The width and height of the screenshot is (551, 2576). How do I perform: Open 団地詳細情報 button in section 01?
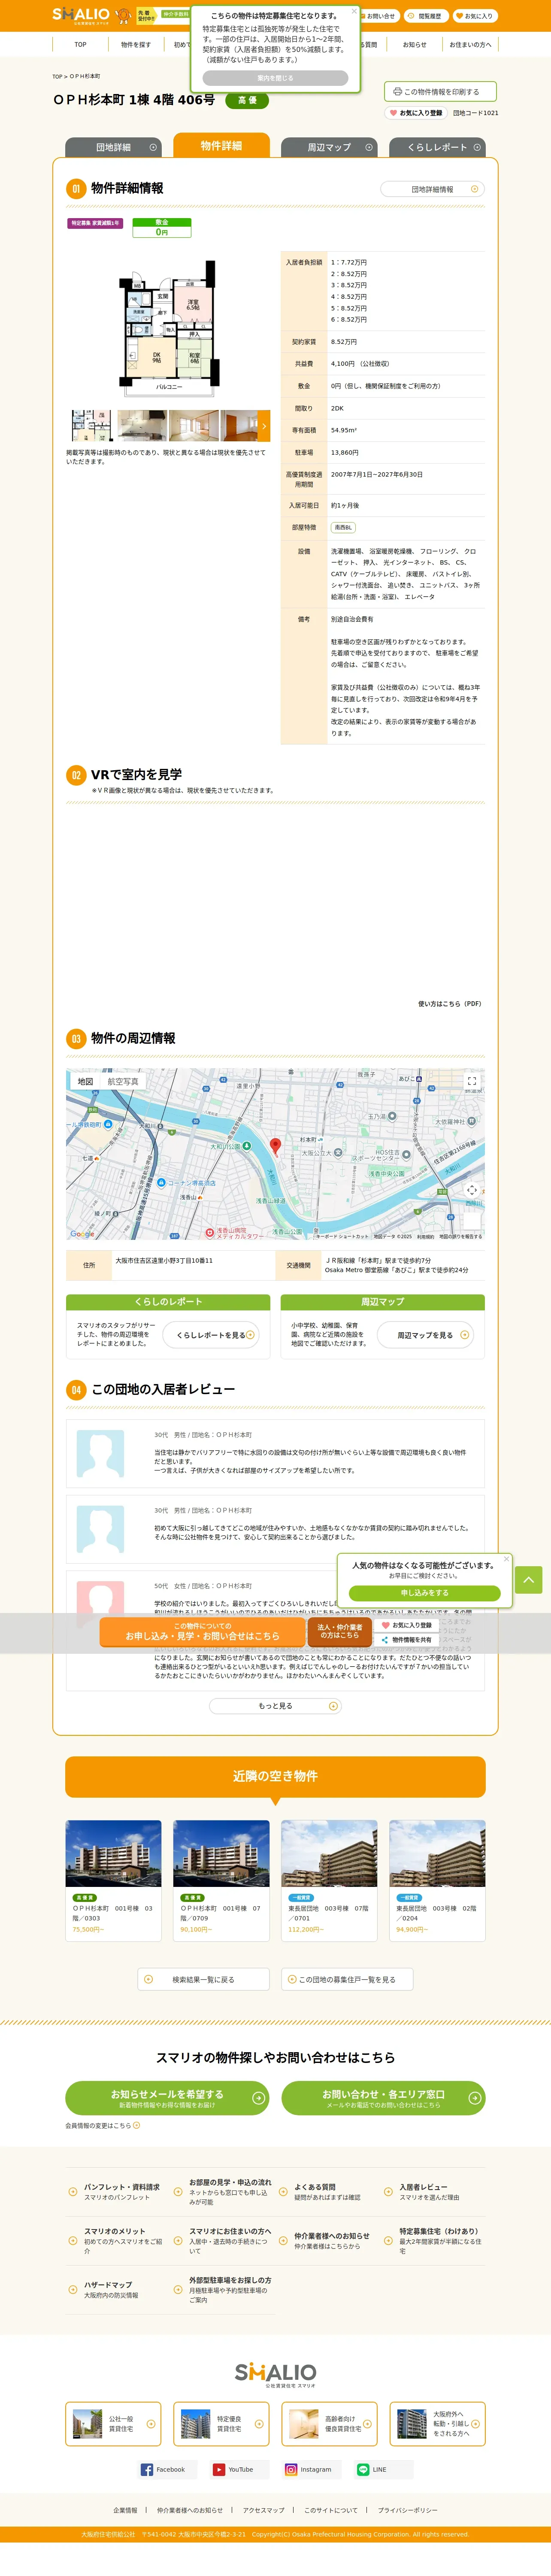point(433,189)
